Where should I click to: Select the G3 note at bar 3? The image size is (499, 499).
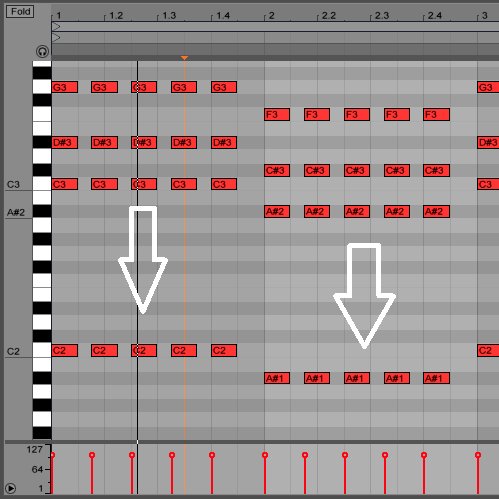(488, 87)
